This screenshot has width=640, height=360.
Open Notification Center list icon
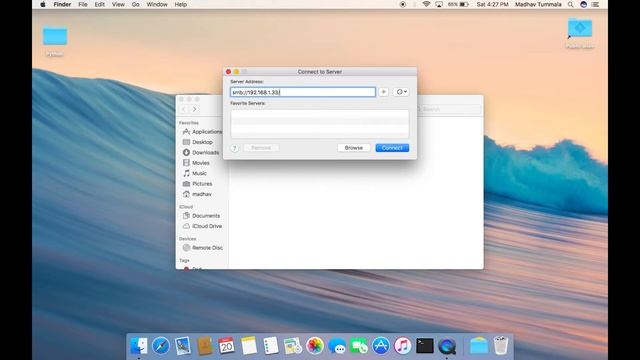point(596,4)
